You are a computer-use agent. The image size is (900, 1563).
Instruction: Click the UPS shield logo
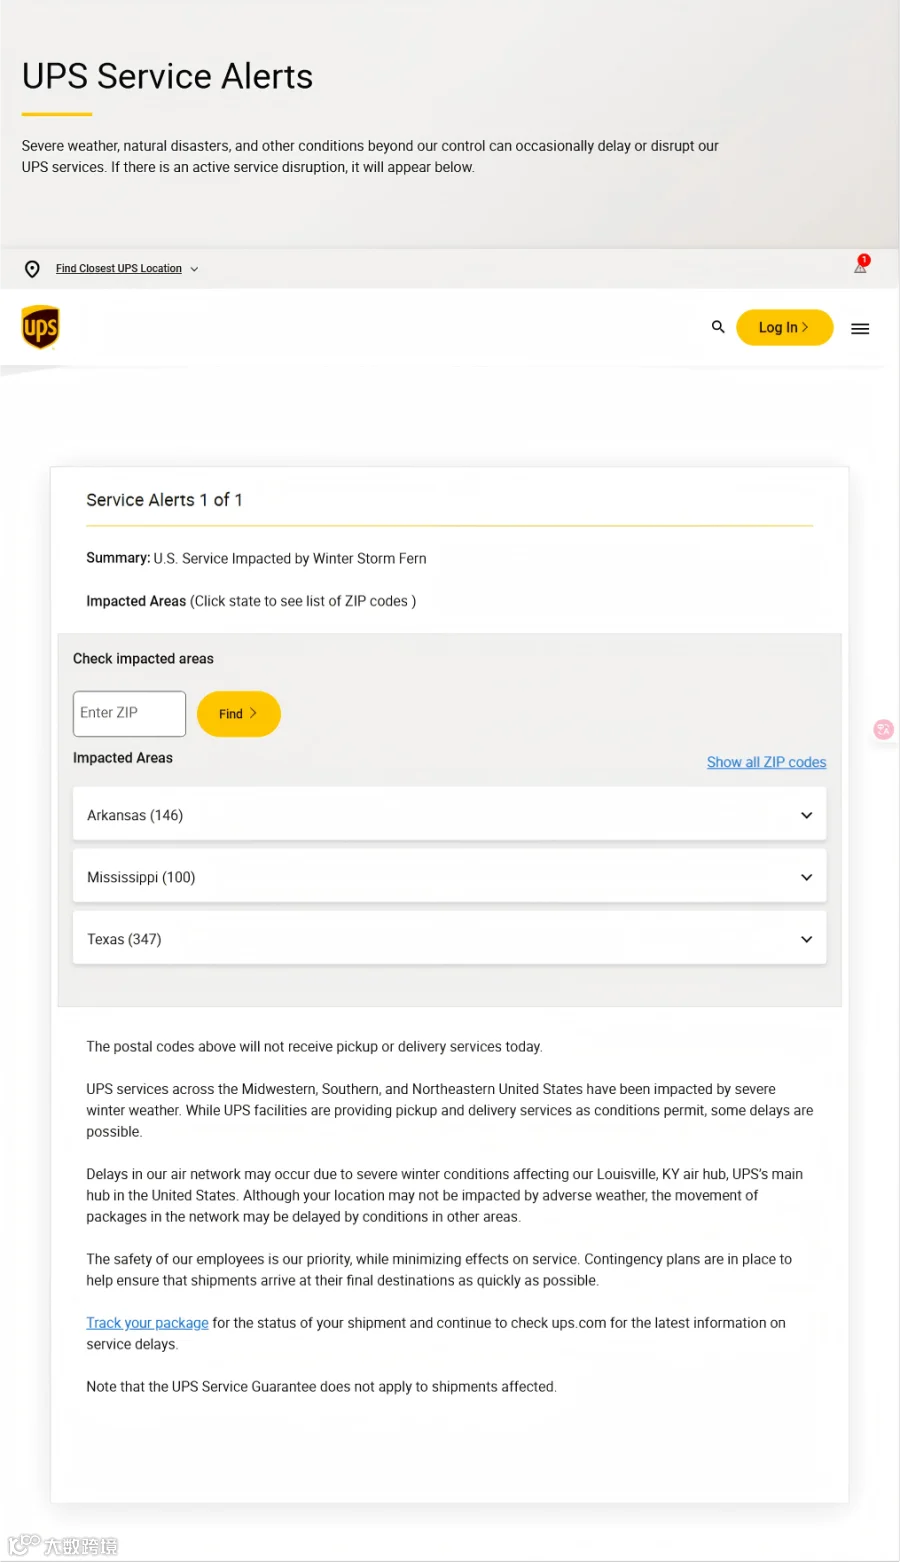pos(40,327)
